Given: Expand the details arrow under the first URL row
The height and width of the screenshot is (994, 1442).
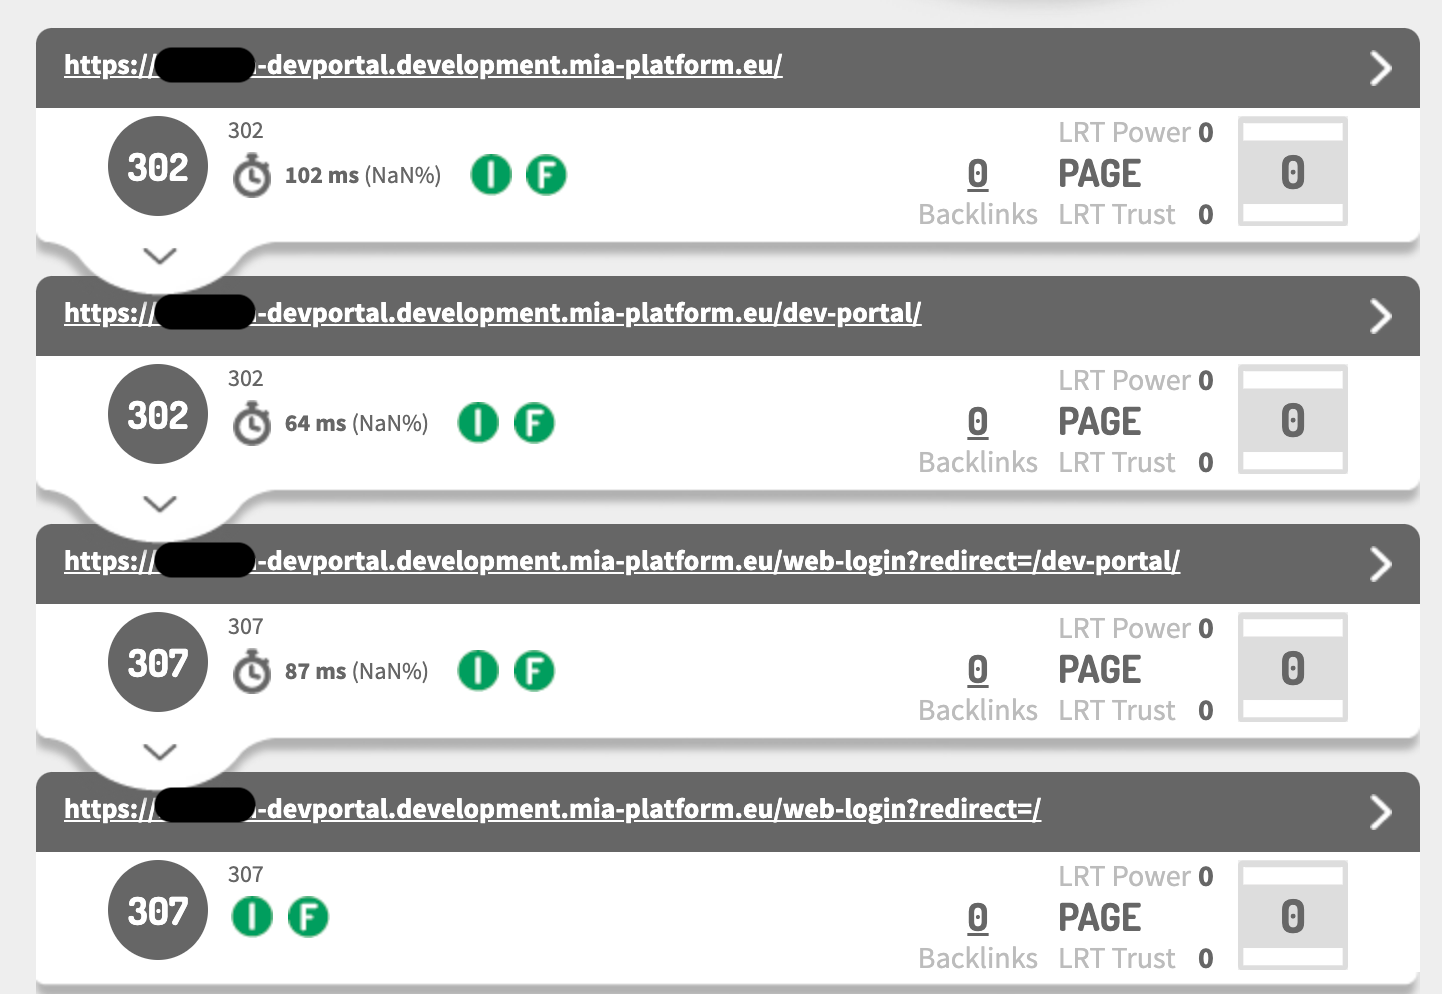Looking at the screenshot, I should pos(159,256).
